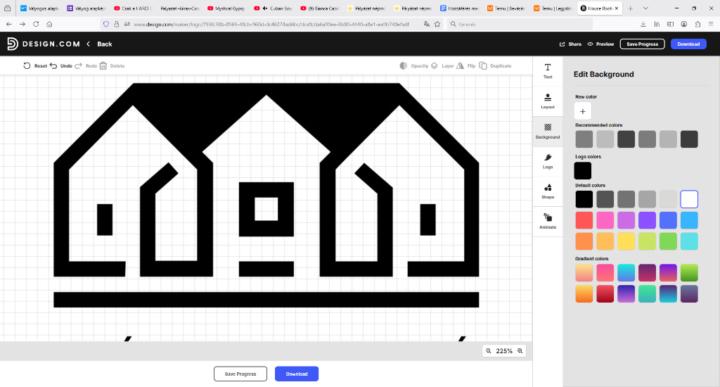This screenshot has height=387, width=720.
Task: Zoom out with the left magnifier icon
Action: coord(489,351)
